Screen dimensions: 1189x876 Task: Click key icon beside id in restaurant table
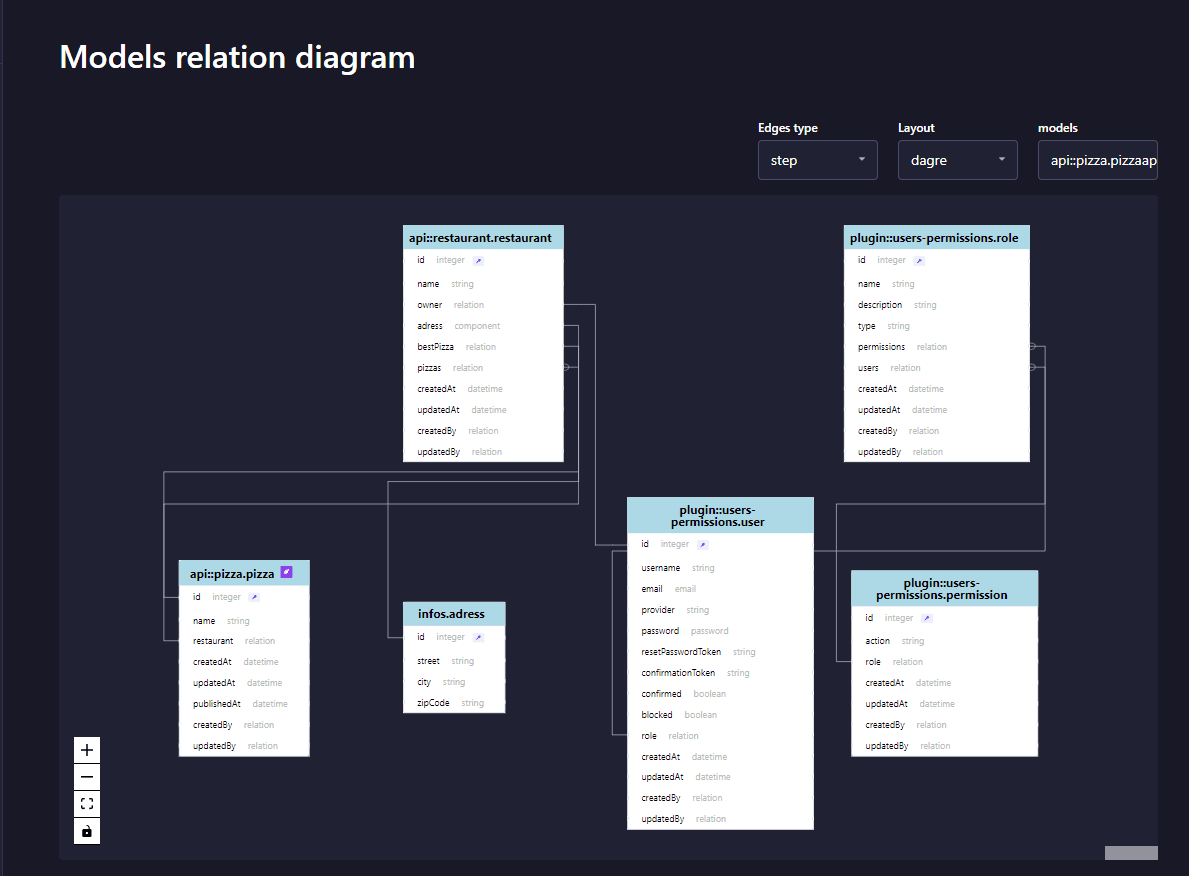pos(478,260)
